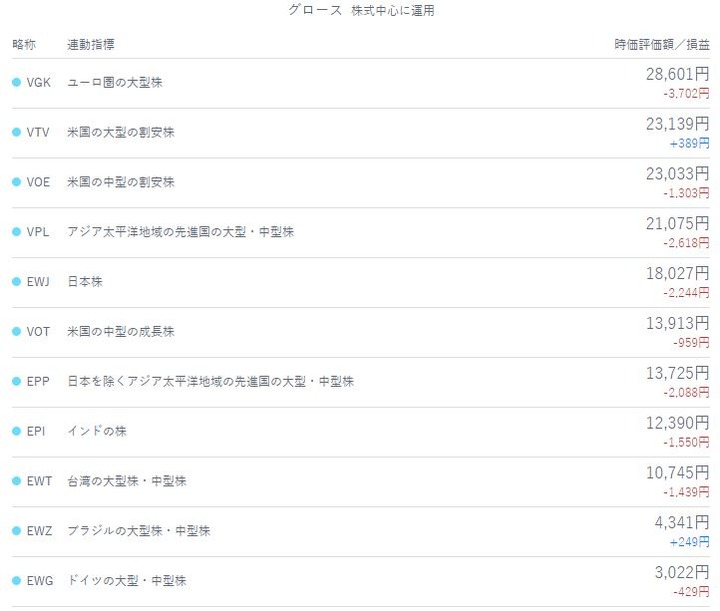The width and height of the screenshot is (720, 611).
Task: Select the EPP ticker label
Action: tap(38, 382)
